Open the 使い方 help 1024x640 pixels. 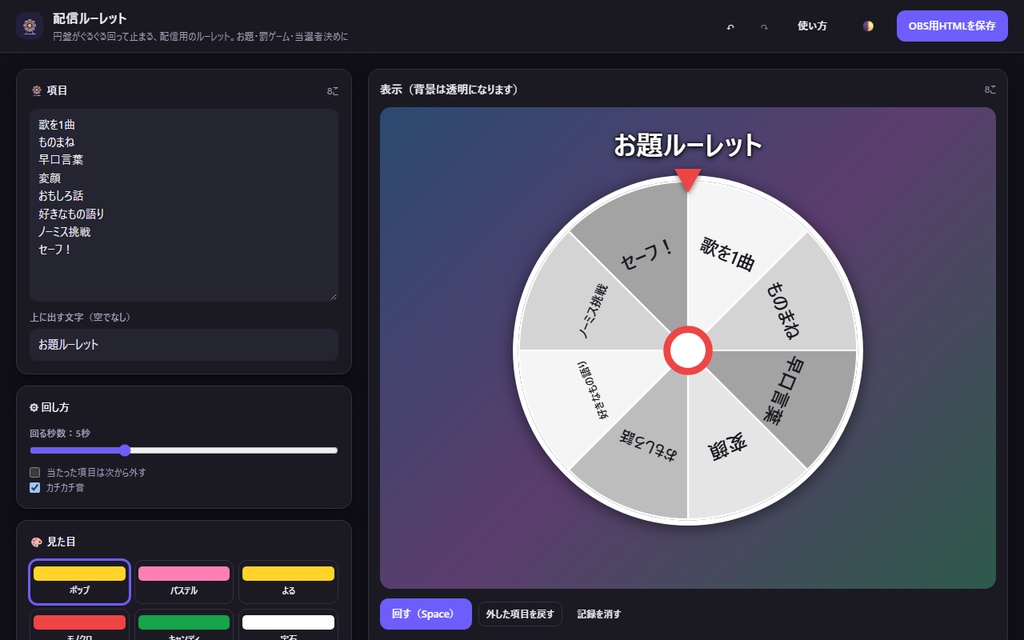point(812,26)
